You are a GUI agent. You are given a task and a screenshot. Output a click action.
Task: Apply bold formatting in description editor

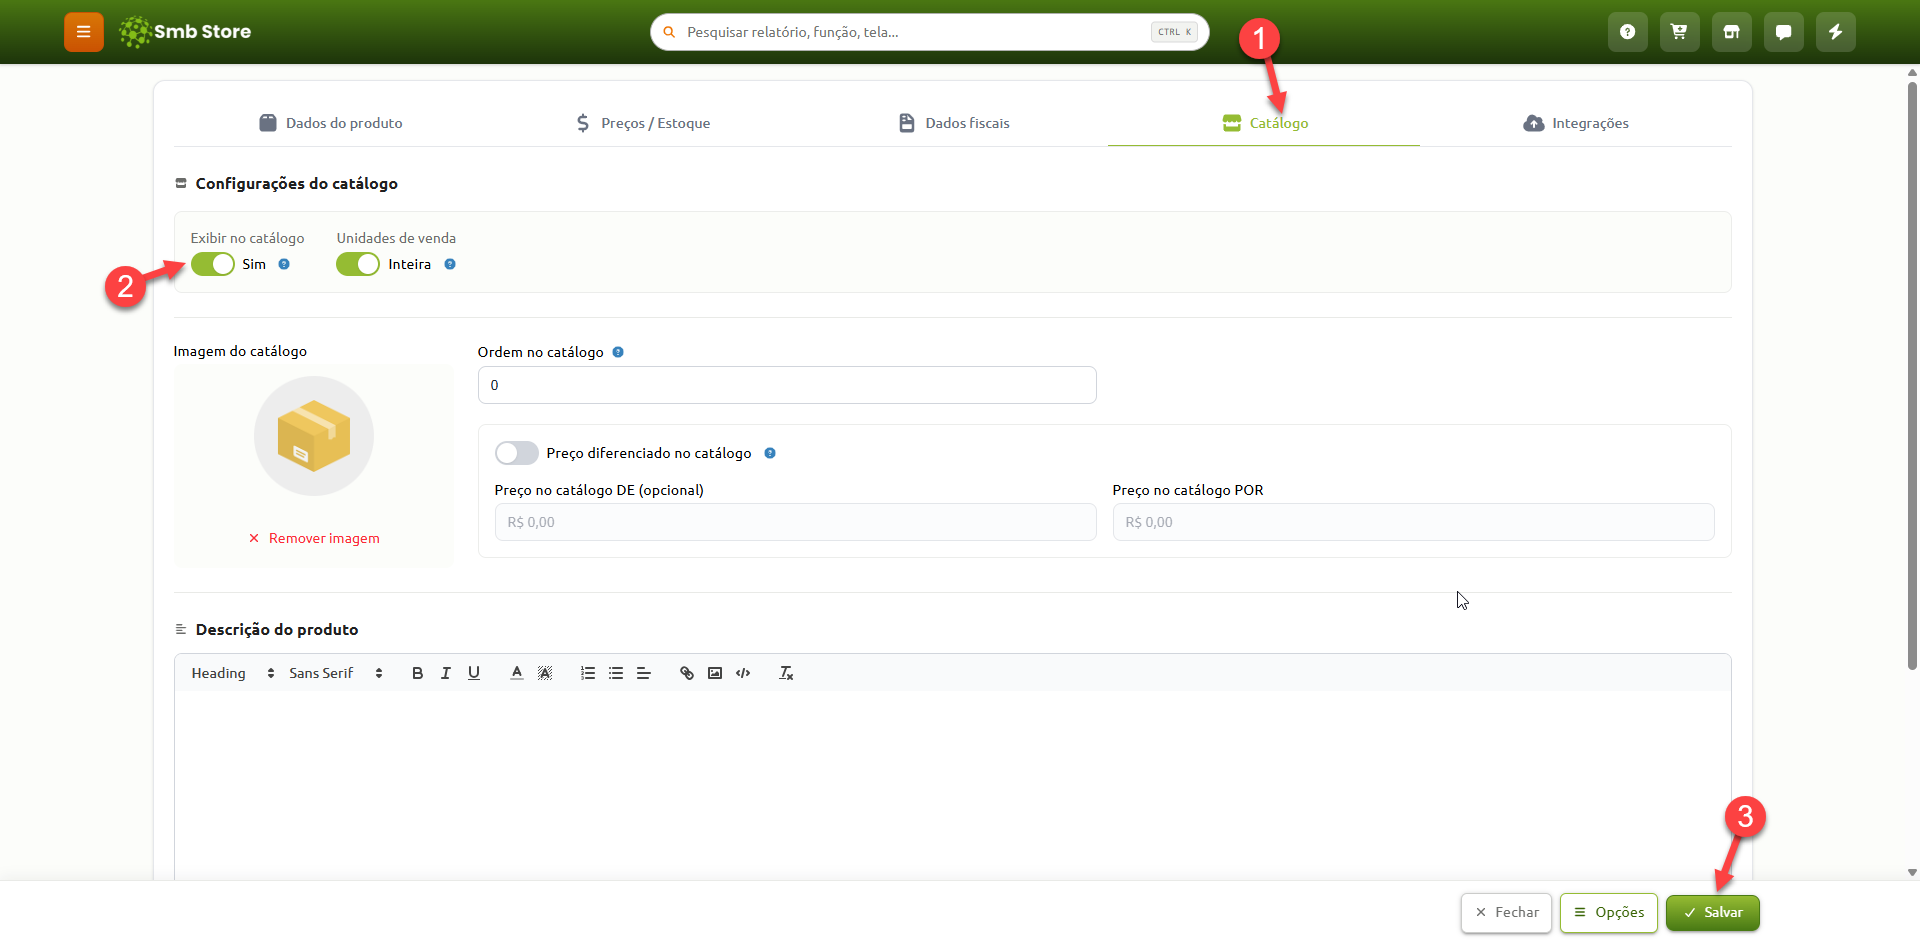[417, 673]
